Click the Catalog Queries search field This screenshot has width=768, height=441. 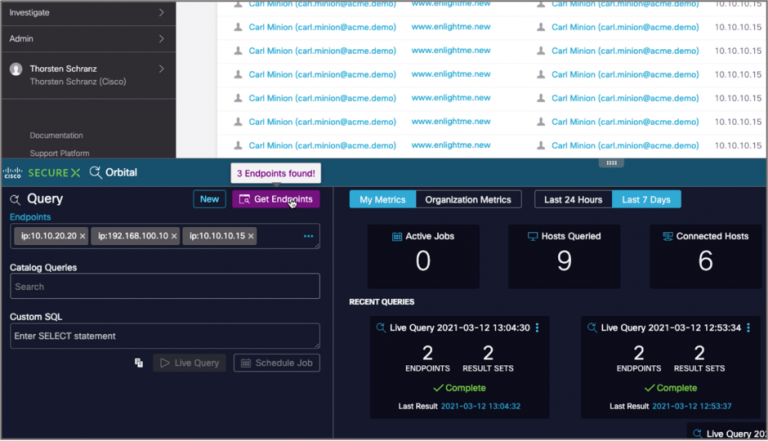pos(164,286)
